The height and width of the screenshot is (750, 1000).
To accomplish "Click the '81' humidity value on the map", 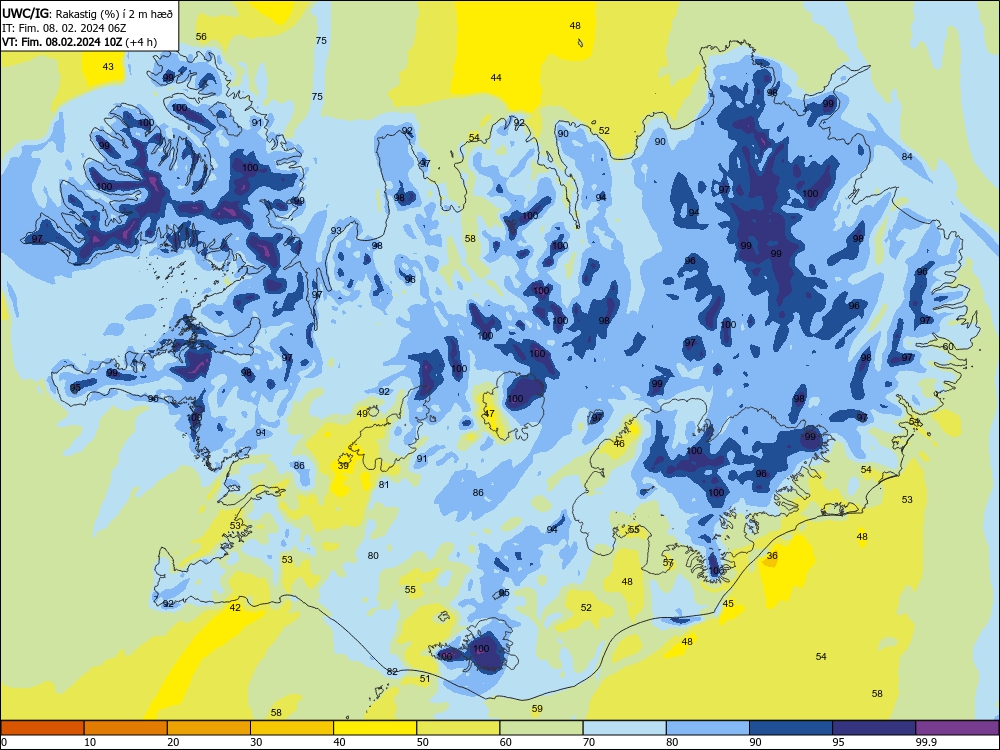I will [x=384, y=484].
